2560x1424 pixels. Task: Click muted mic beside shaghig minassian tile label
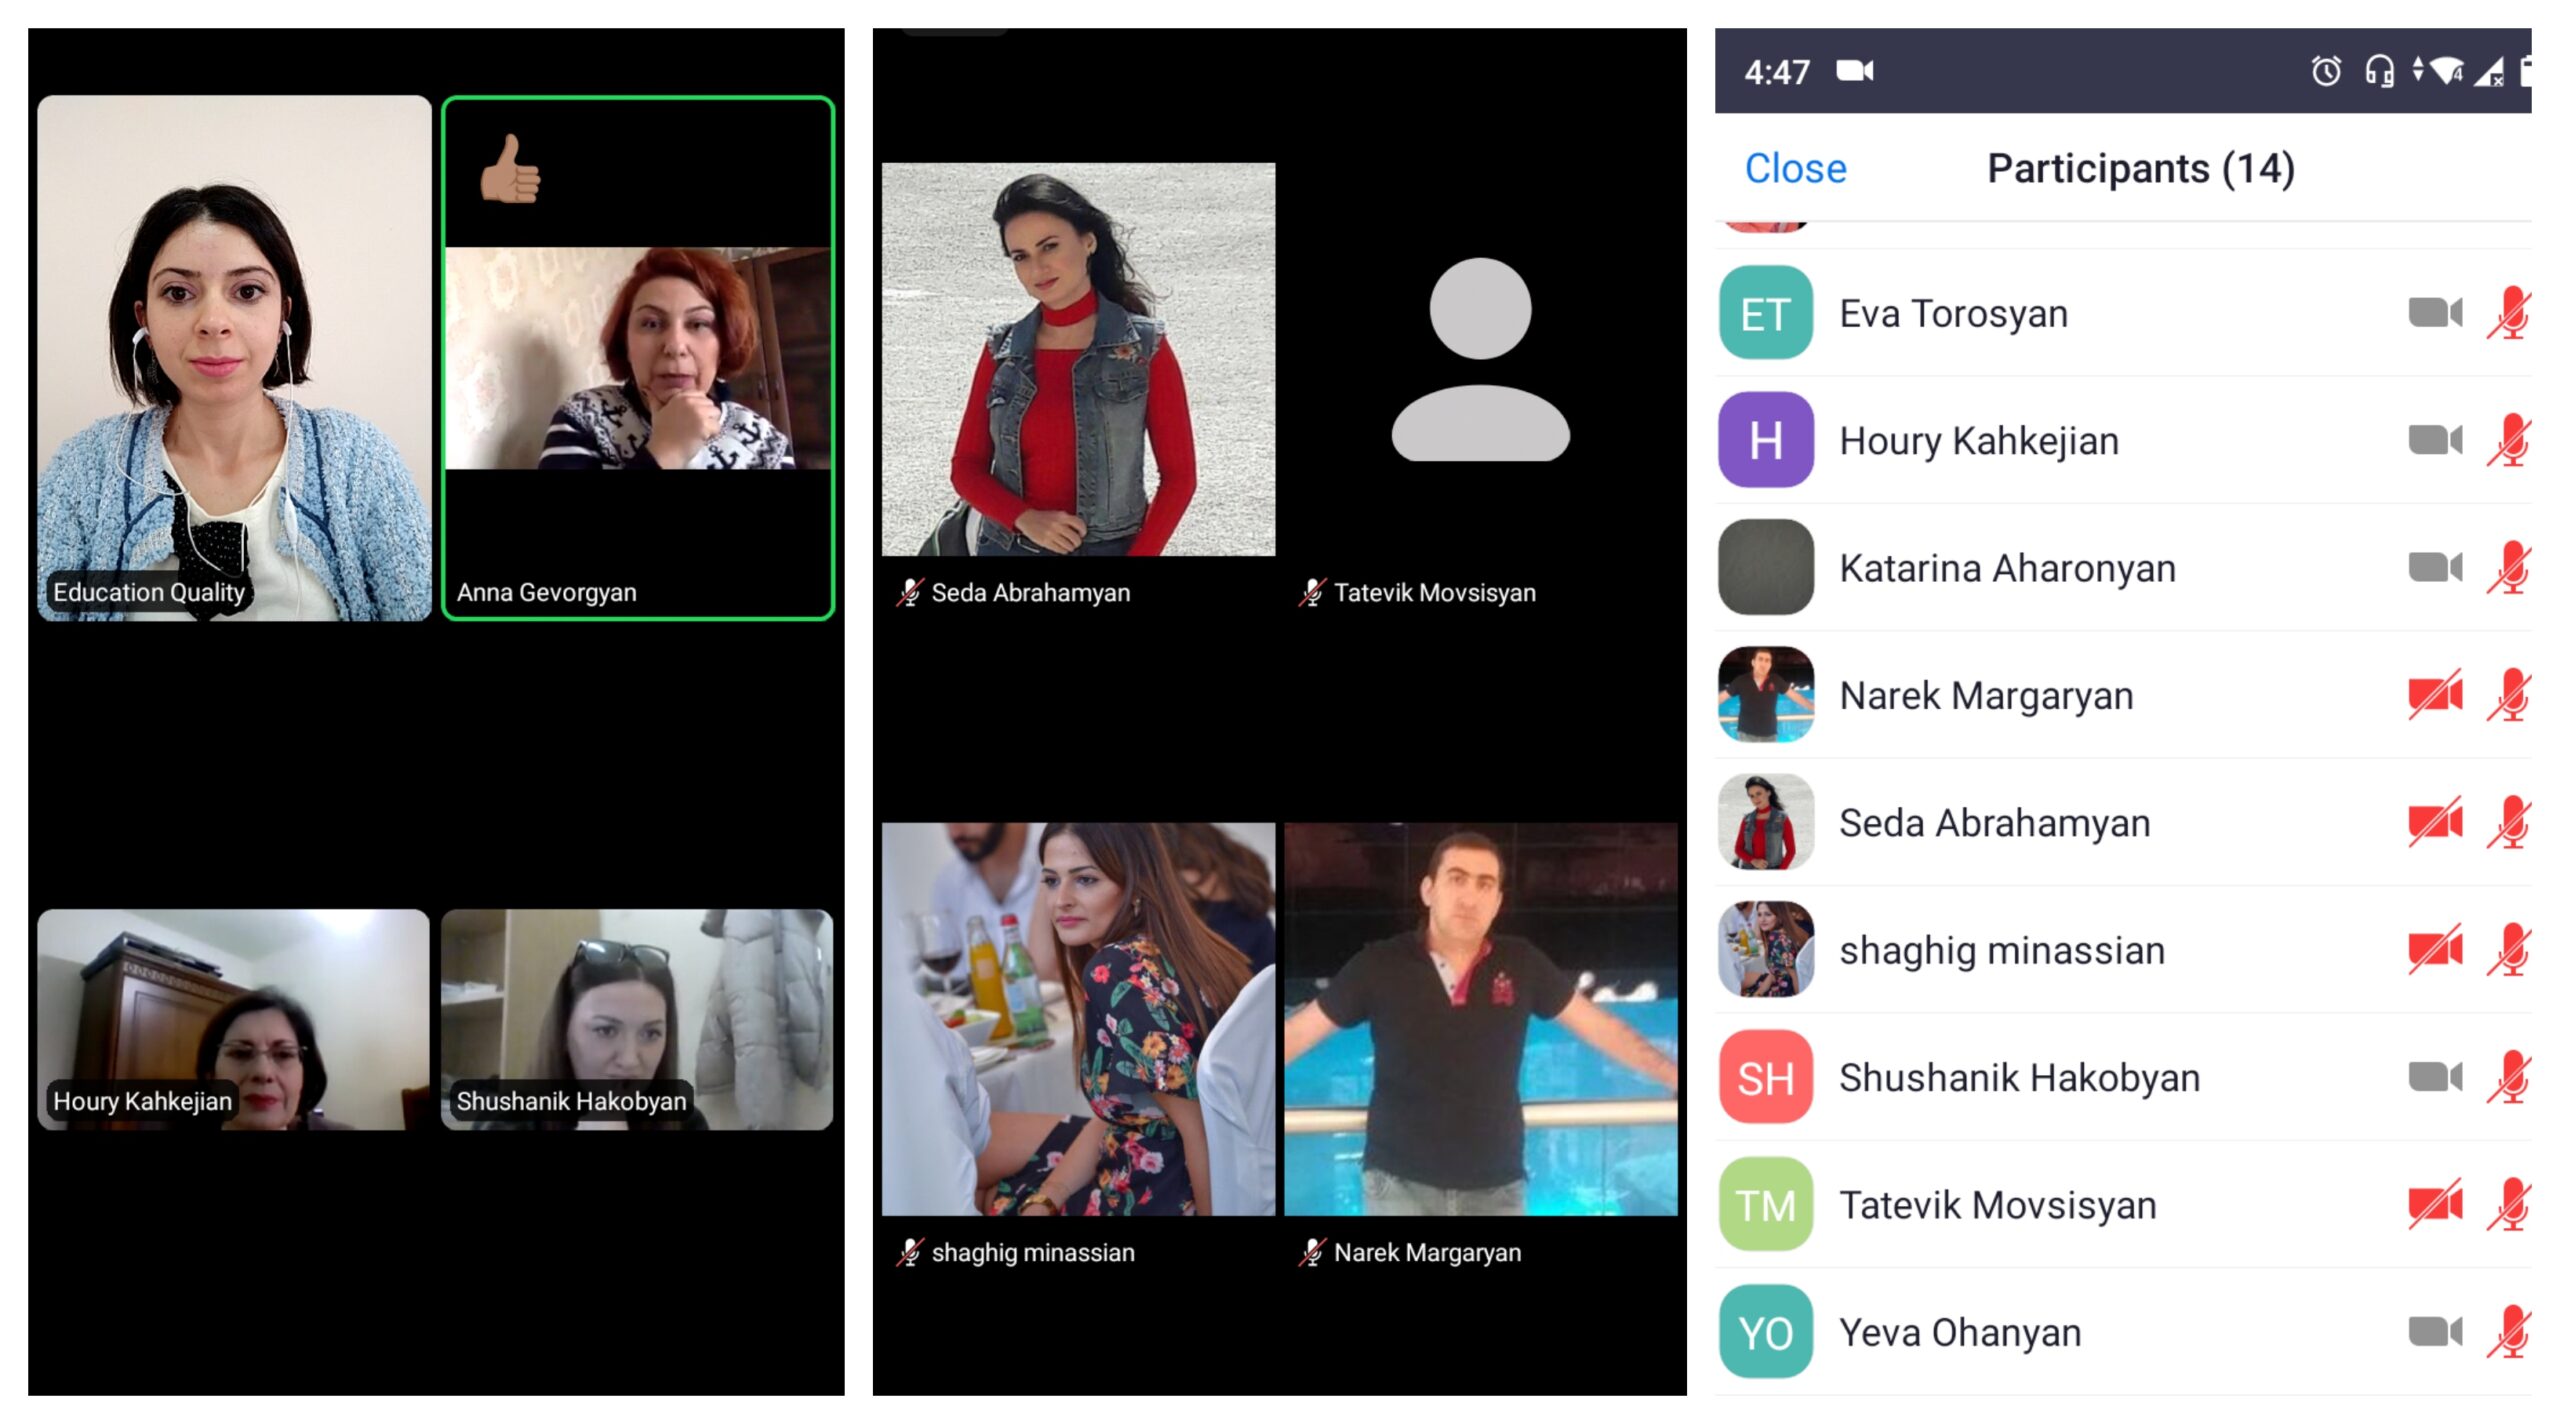coord(909,1252)
